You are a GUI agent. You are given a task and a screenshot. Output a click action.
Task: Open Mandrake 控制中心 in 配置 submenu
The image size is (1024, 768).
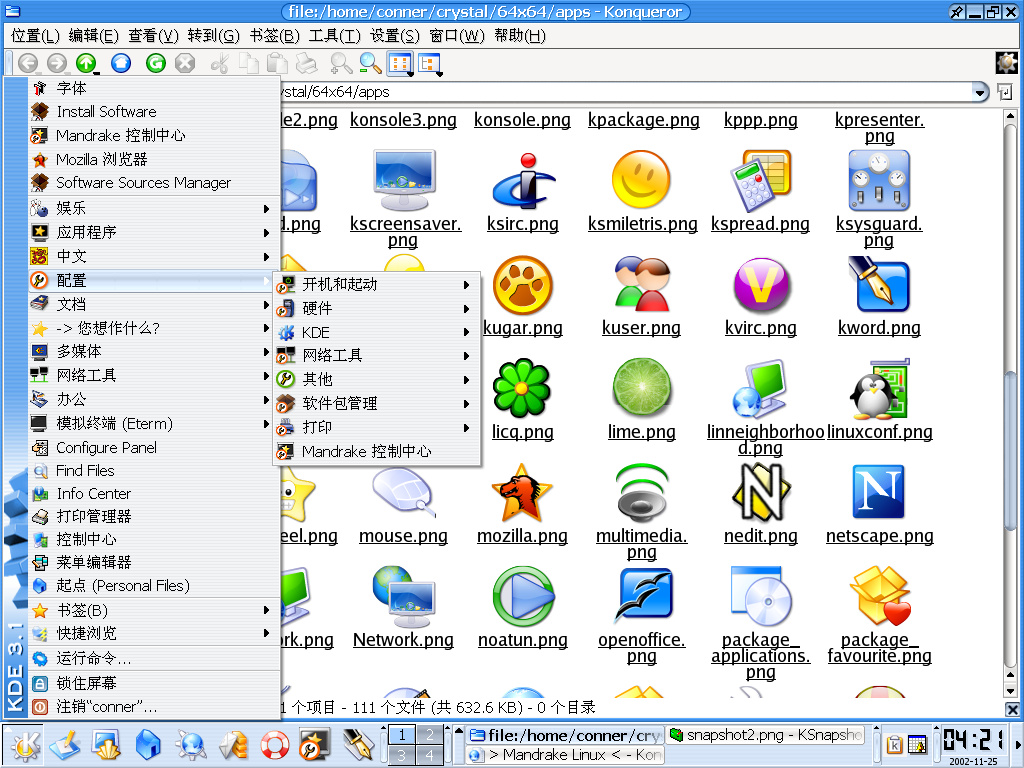point(376,452)
